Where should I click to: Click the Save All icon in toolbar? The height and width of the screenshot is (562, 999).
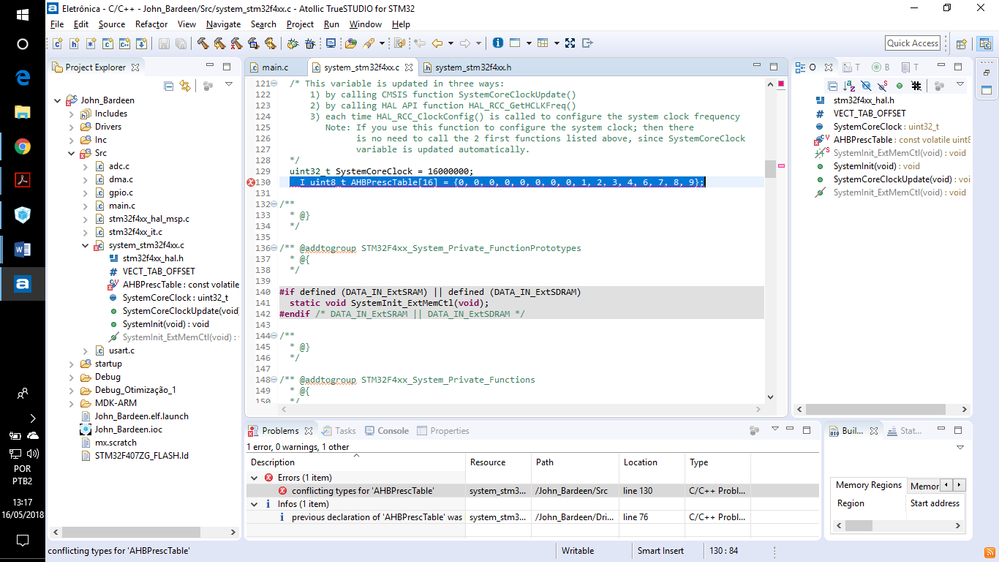pos(181,43)
